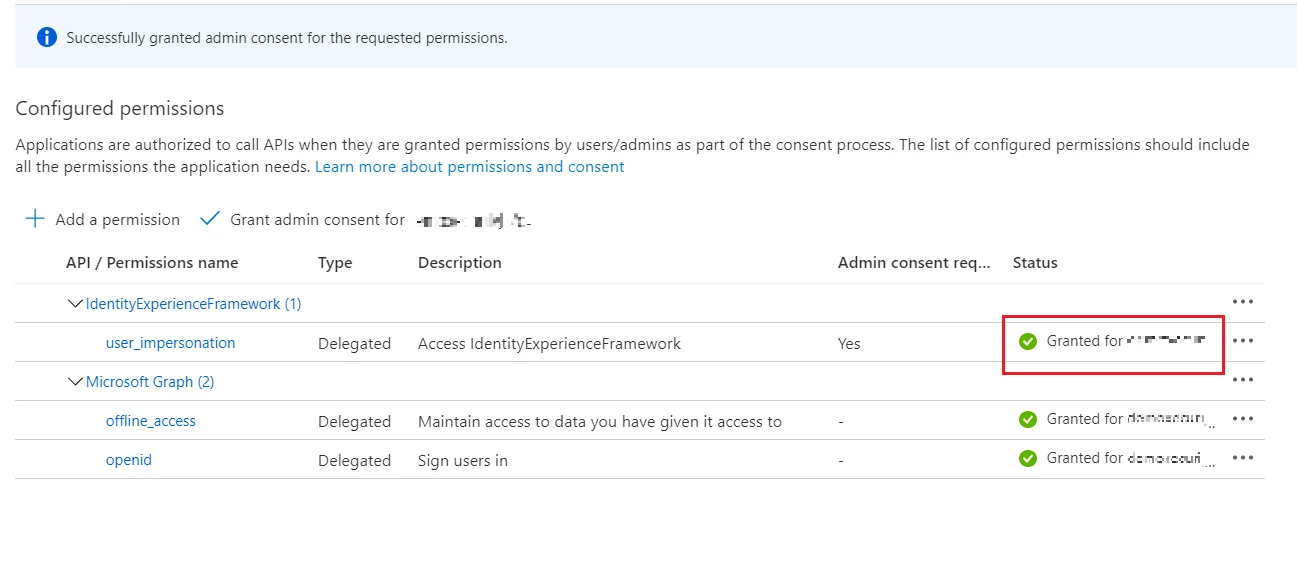Select Delegated type in openid row
The height and width of the screenshot is (569, 1297).
[x=354, y=461]
